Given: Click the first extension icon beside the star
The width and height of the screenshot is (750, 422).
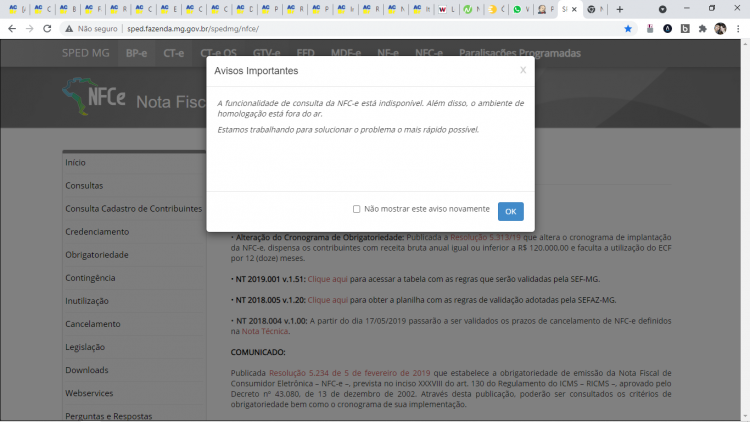Looking at the screenshot, I should point(650,29).
